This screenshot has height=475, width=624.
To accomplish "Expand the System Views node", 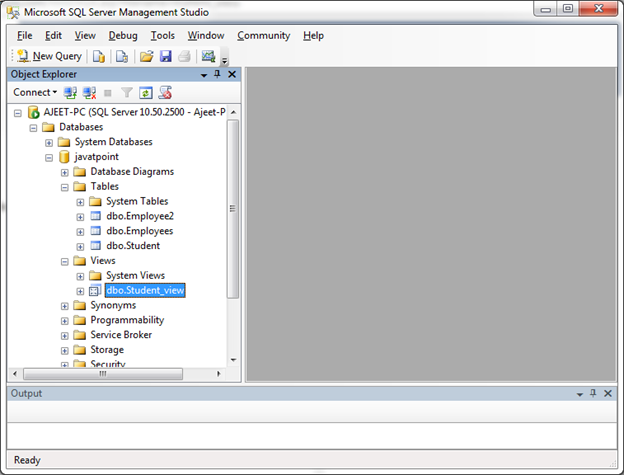I will (x=80, y=276).
